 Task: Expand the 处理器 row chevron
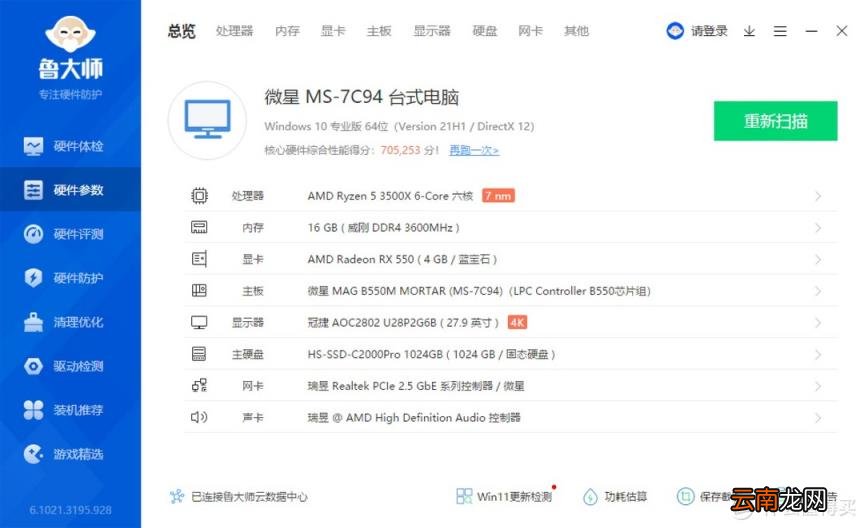tap(818, 196)
